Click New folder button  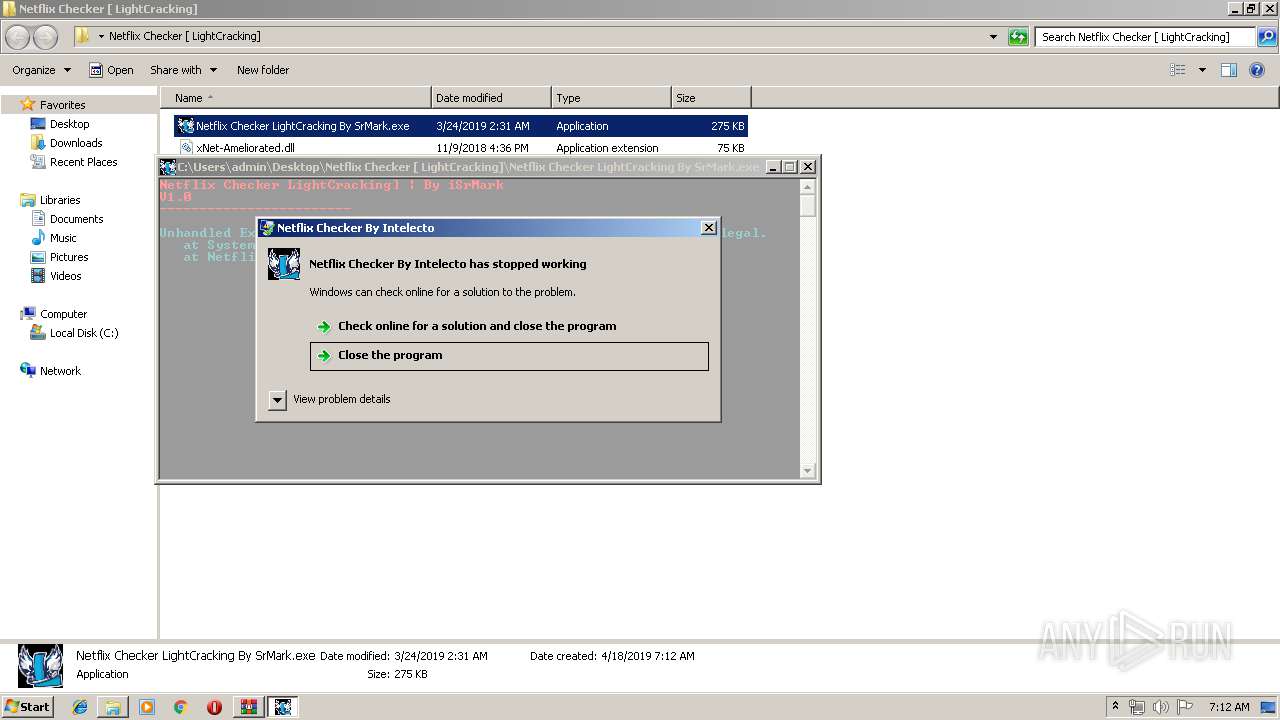[x=263, y=70]
